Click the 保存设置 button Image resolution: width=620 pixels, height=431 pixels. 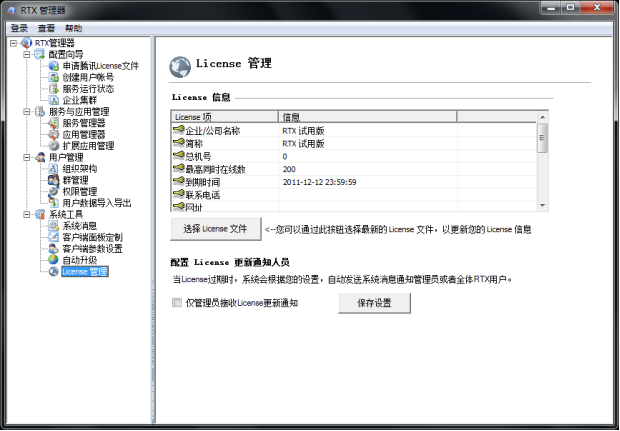pos(374,303)
